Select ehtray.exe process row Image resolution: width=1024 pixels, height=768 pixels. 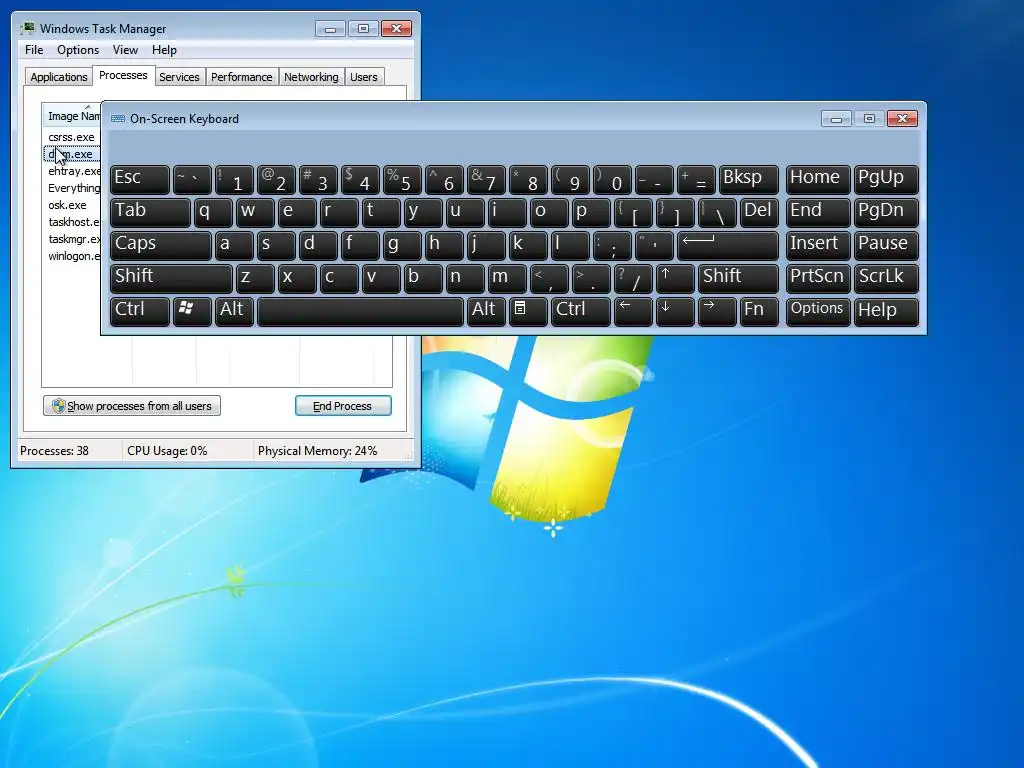click(72, 171)
